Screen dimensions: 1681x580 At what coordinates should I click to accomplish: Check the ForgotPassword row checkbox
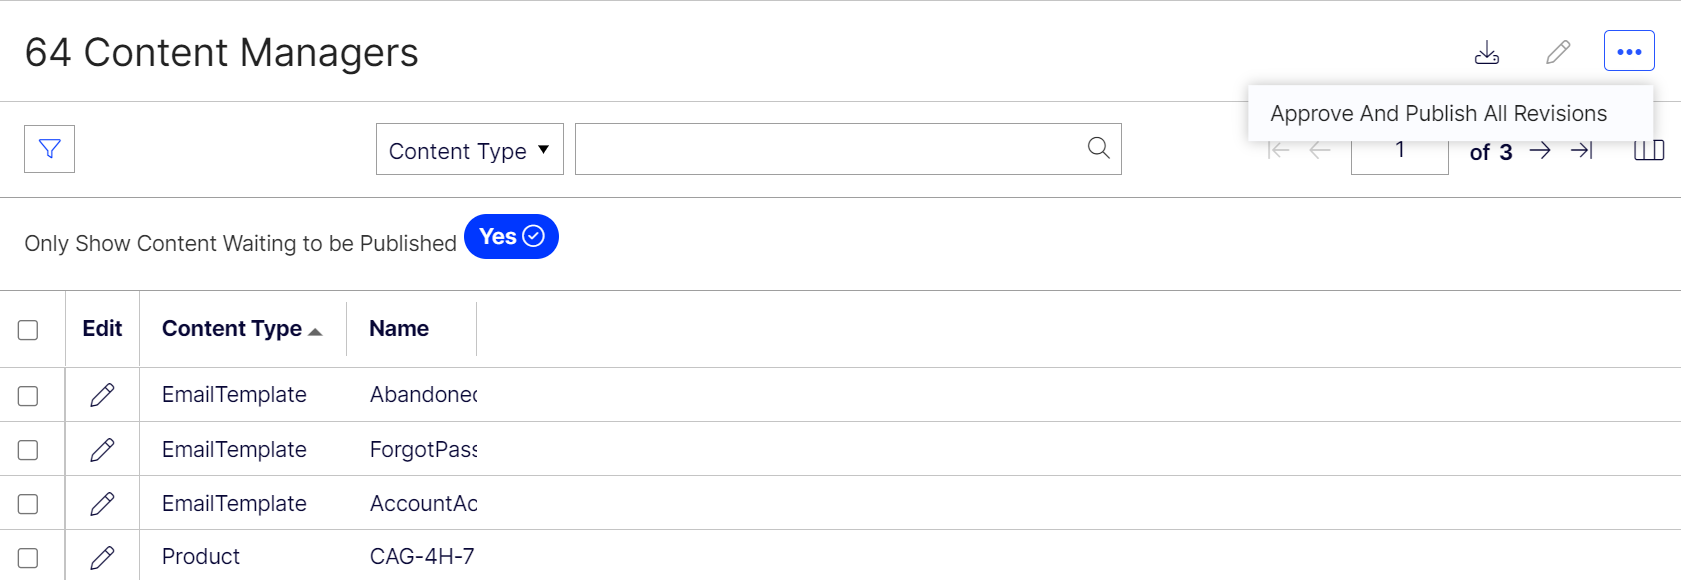[x=29, y=449]
